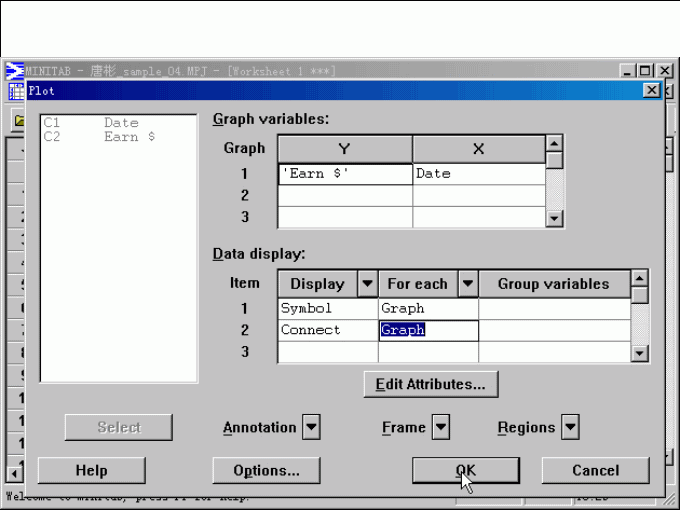Select the Y field containing 'Earn $'

pos(345,174)
